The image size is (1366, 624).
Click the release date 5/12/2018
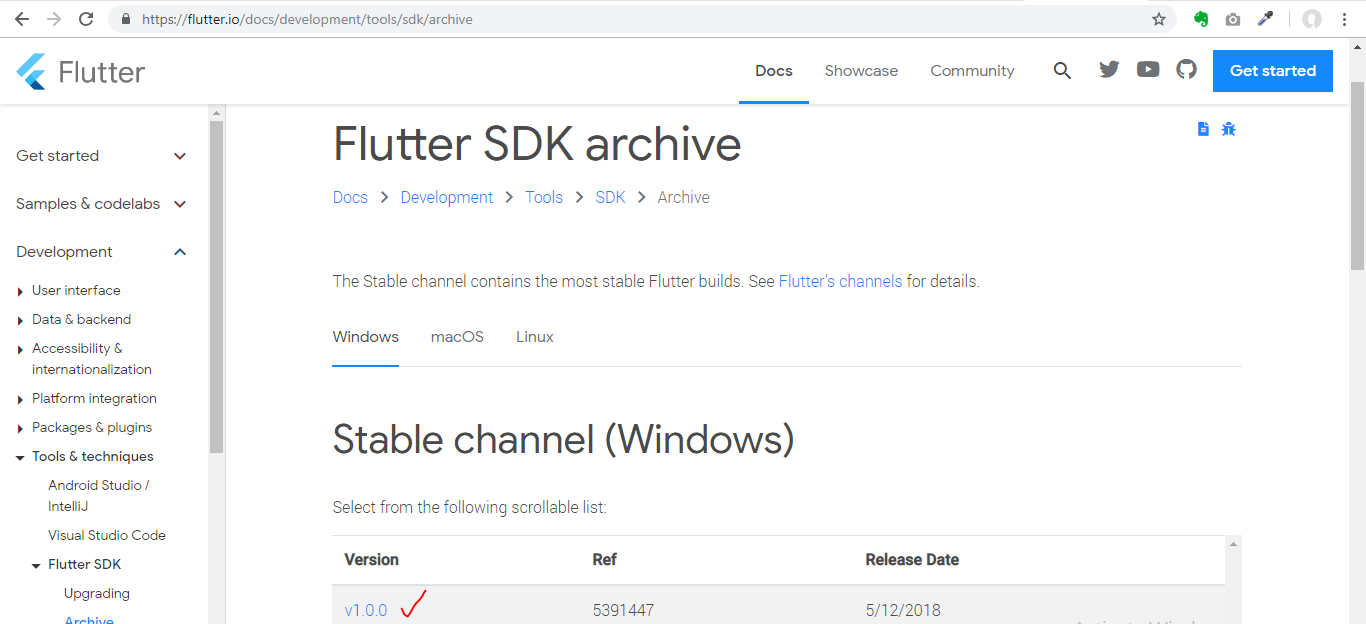[x=903, y=610]
